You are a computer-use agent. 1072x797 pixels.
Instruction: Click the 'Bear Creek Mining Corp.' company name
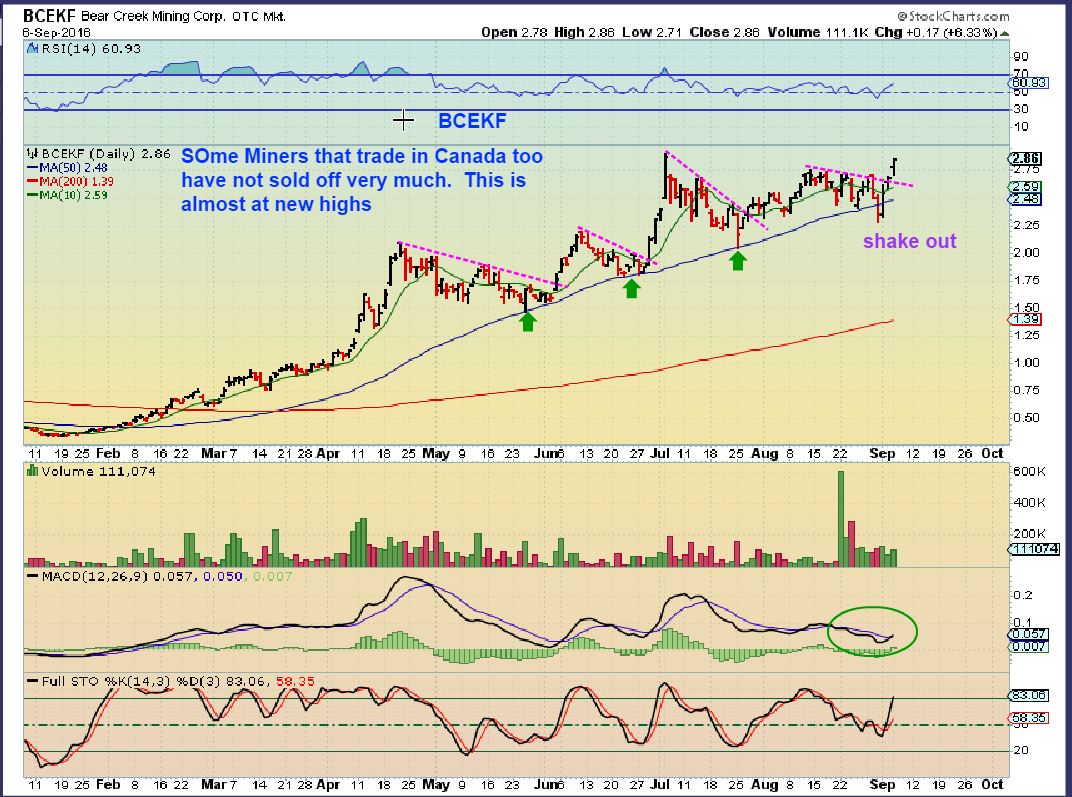click(x=154, y=16)
